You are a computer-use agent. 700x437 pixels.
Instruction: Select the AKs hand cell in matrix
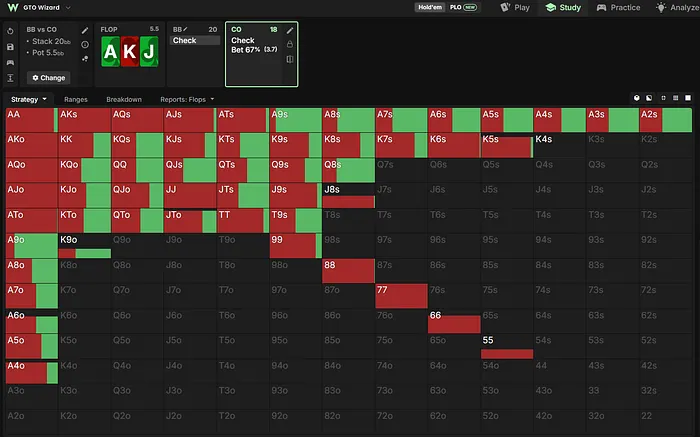coord(84,120)
